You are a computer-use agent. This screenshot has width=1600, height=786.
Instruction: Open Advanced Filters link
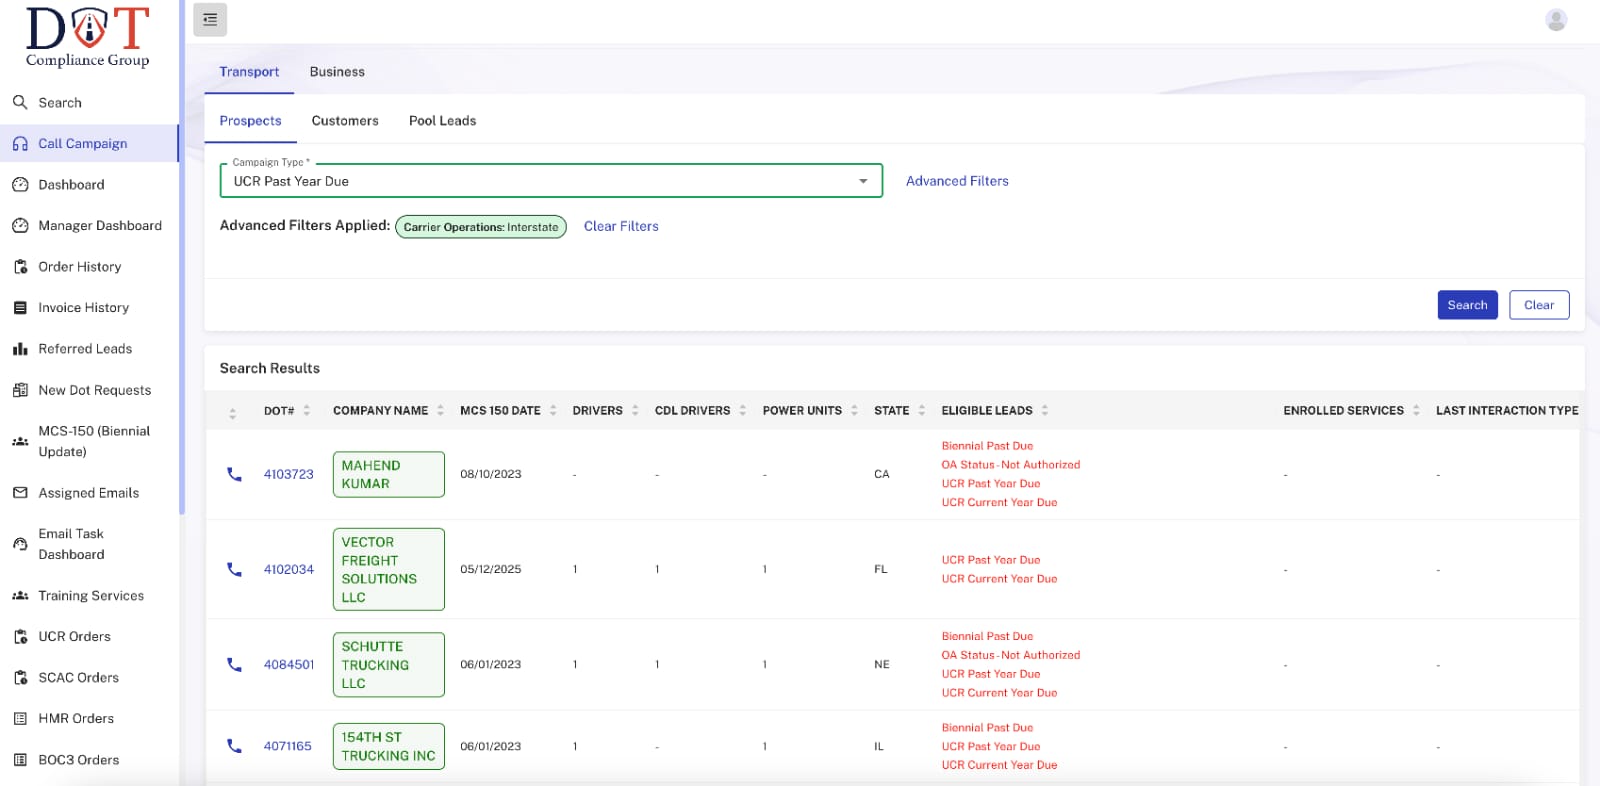pos(957,181)
